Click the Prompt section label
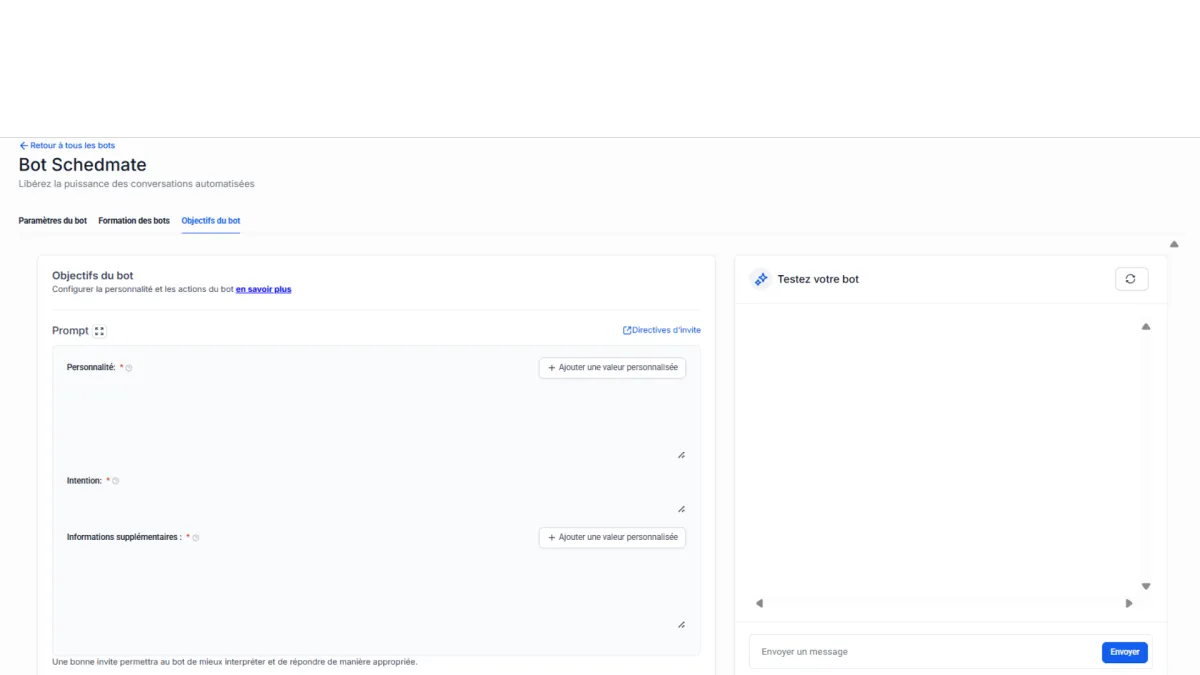Screen dimensions: 1200x675 coord(70,331)
